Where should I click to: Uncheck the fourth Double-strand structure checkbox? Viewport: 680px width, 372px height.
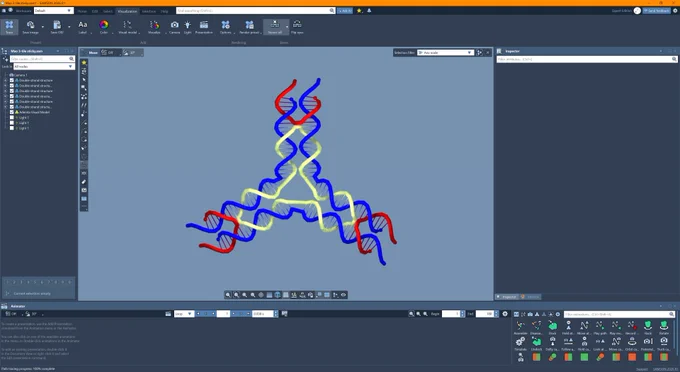pos(12,96)
